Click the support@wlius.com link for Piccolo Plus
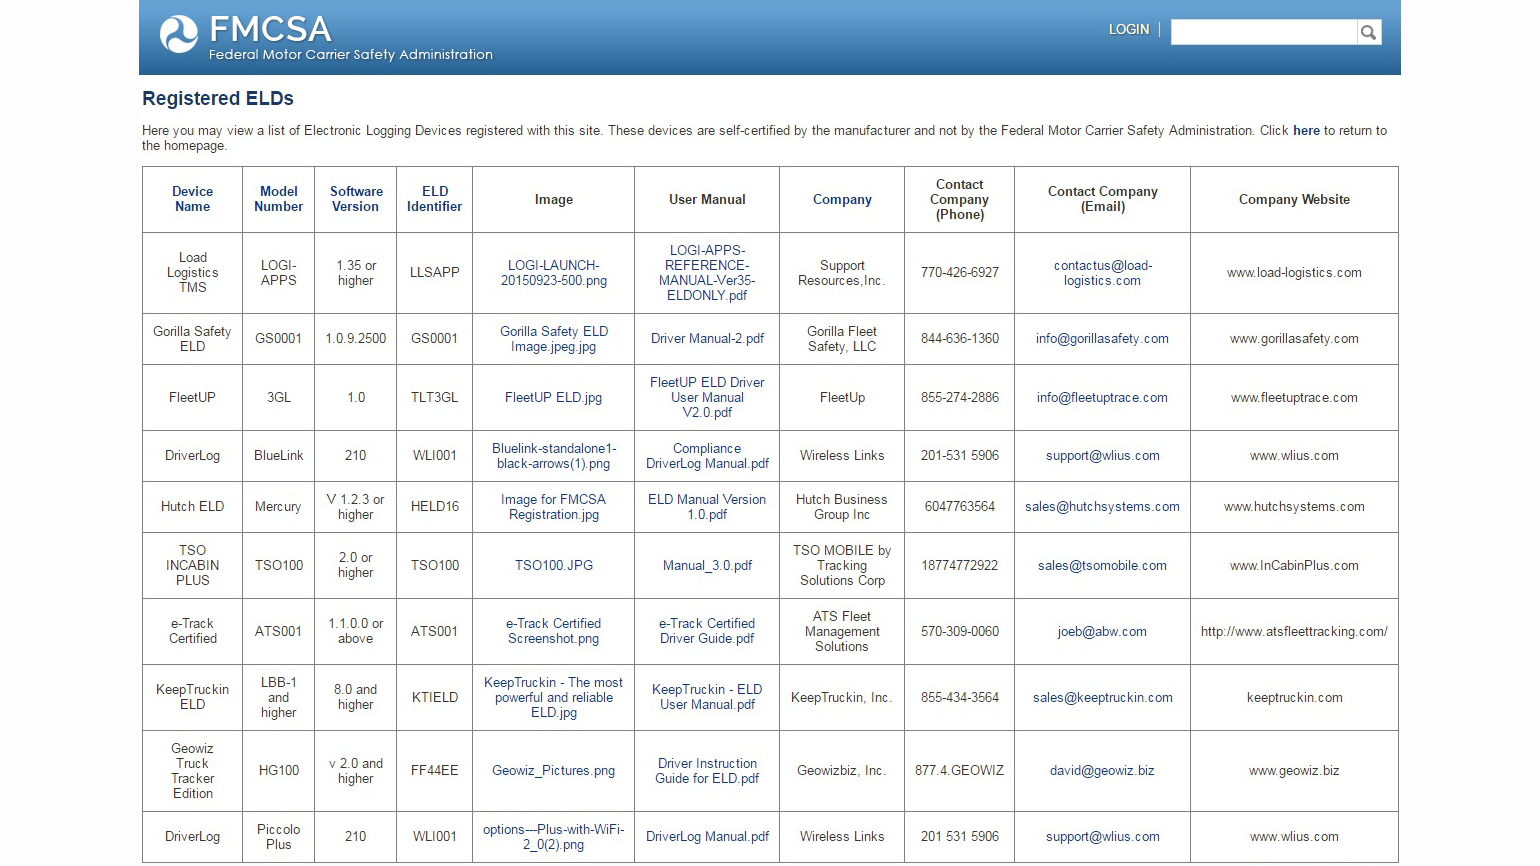The height and width of the screenshot is (866, 1540). [x=1102, y=837]
